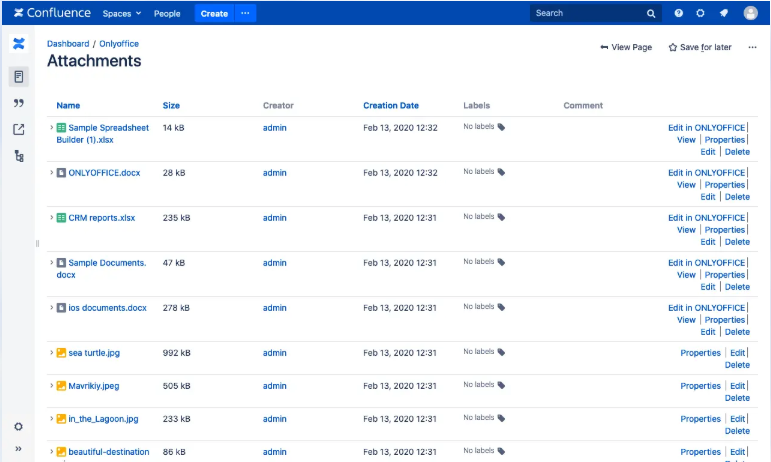Expand the beautiful-destination row
Viewport: 771px width, 462px height.
pos(51,451)
